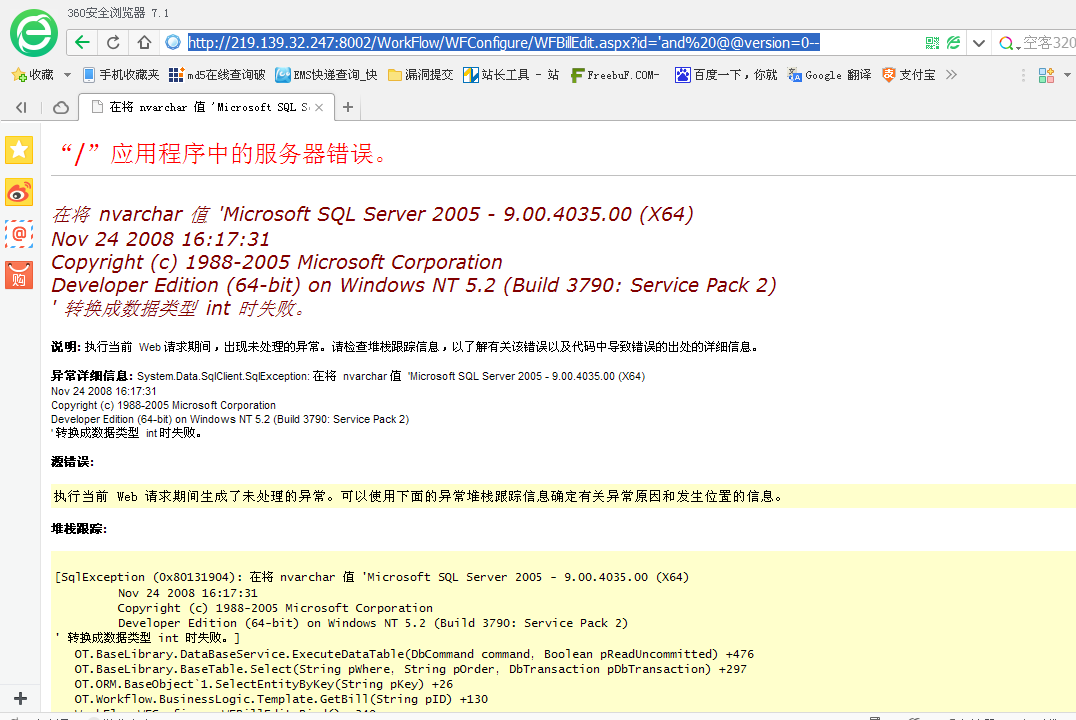The height and width of the screenshot is (720, 1076).
Task: Show more bookmarks with chevron
Action: [951, 75]
